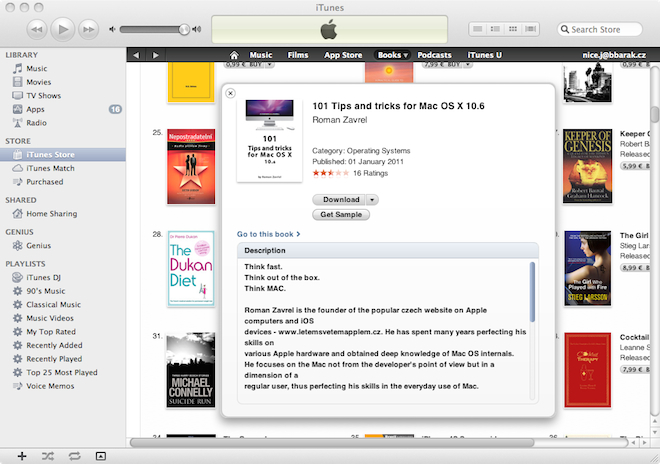Screen dimensions: 660x464
Task: Click the Apple logo status display
Action: coord(329,29)
